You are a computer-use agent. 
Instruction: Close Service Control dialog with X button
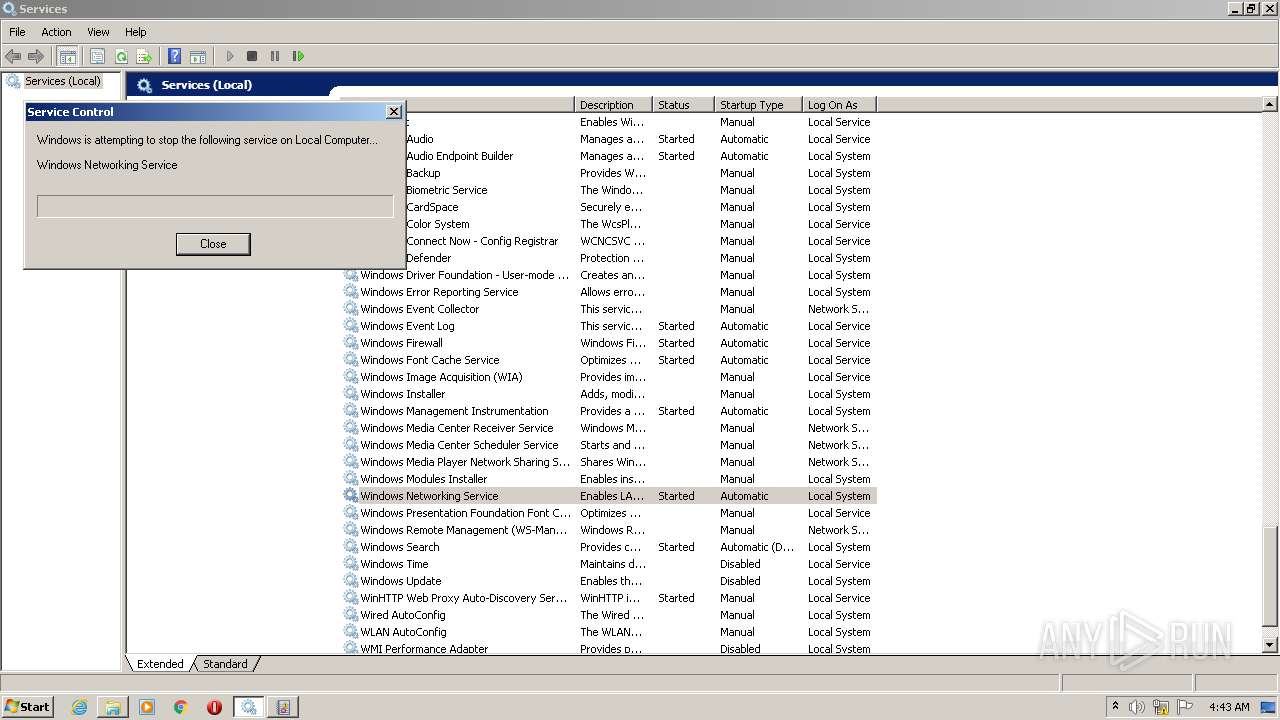click(x=394, y=112)
